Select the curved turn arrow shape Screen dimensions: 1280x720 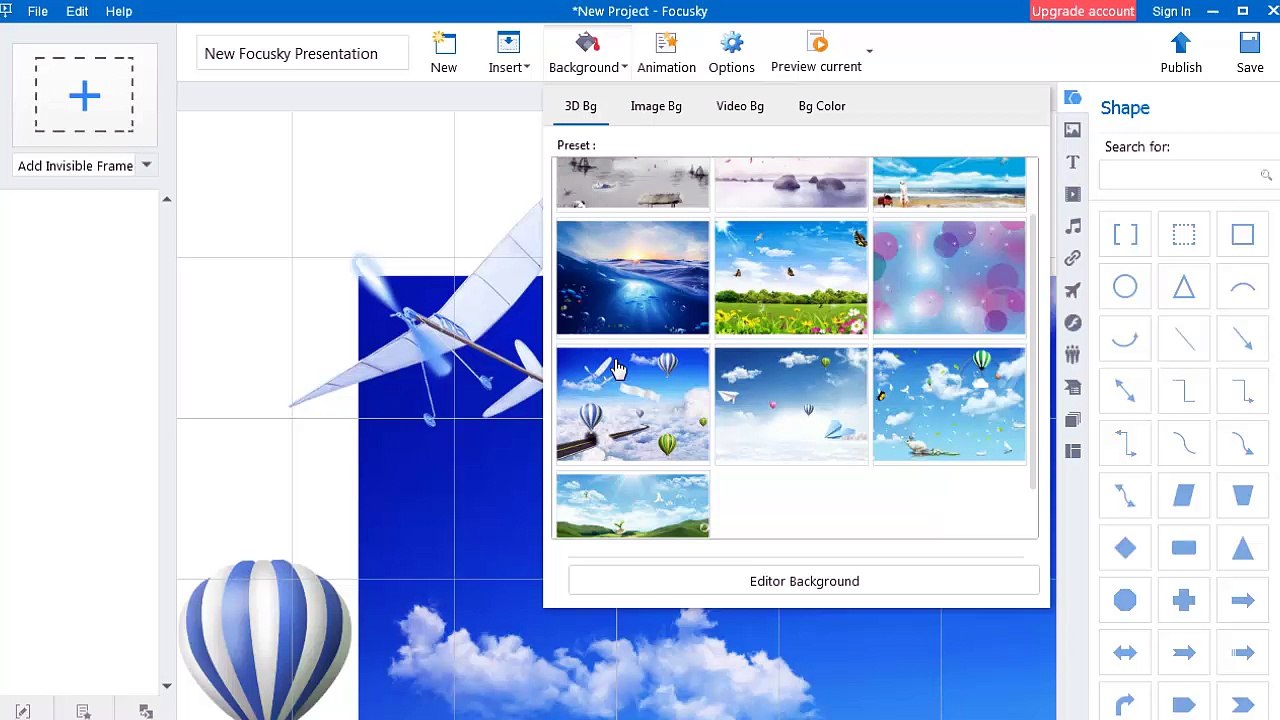(1125, 705)
